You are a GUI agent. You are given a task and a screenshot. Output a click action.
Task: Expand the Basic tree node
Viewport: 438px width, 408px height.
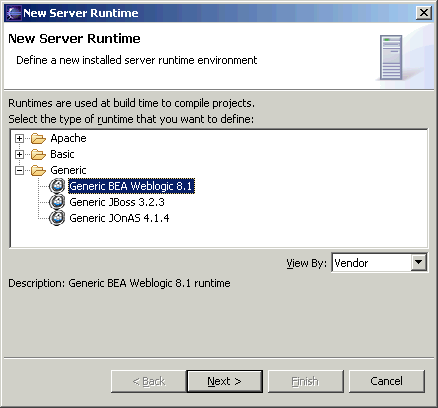pos(19,154)
